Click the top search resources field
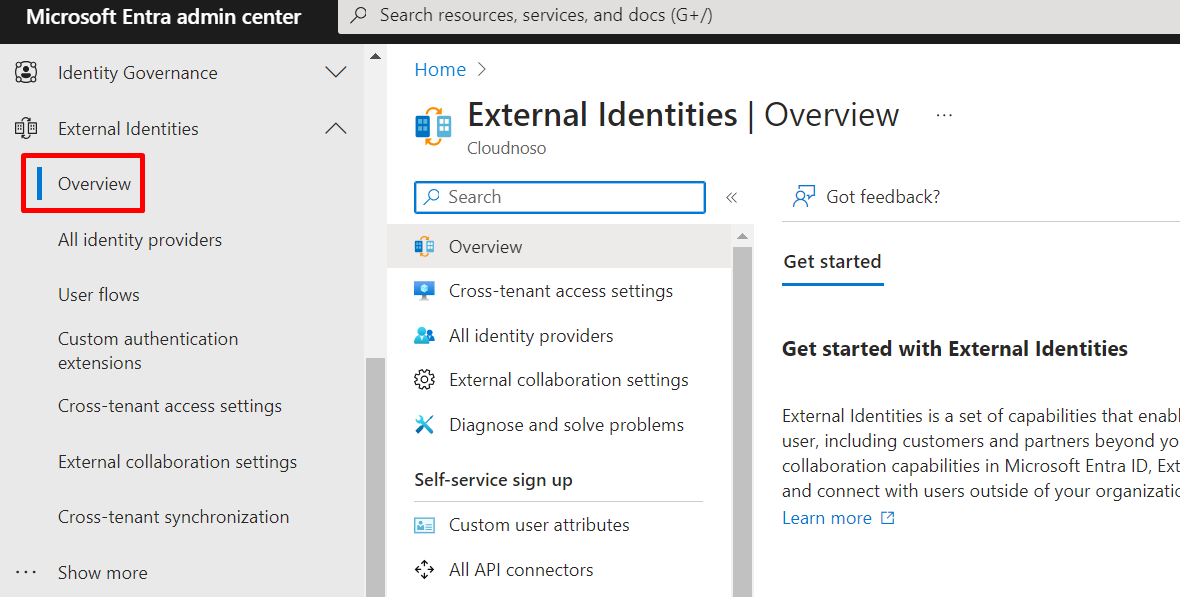 760,16
